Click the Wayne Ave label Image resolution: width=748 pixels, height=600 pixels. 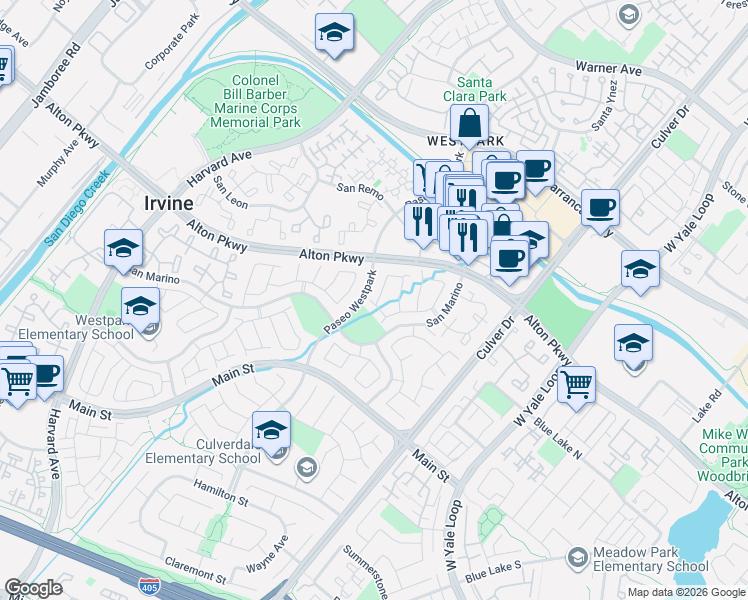(267, 554)
